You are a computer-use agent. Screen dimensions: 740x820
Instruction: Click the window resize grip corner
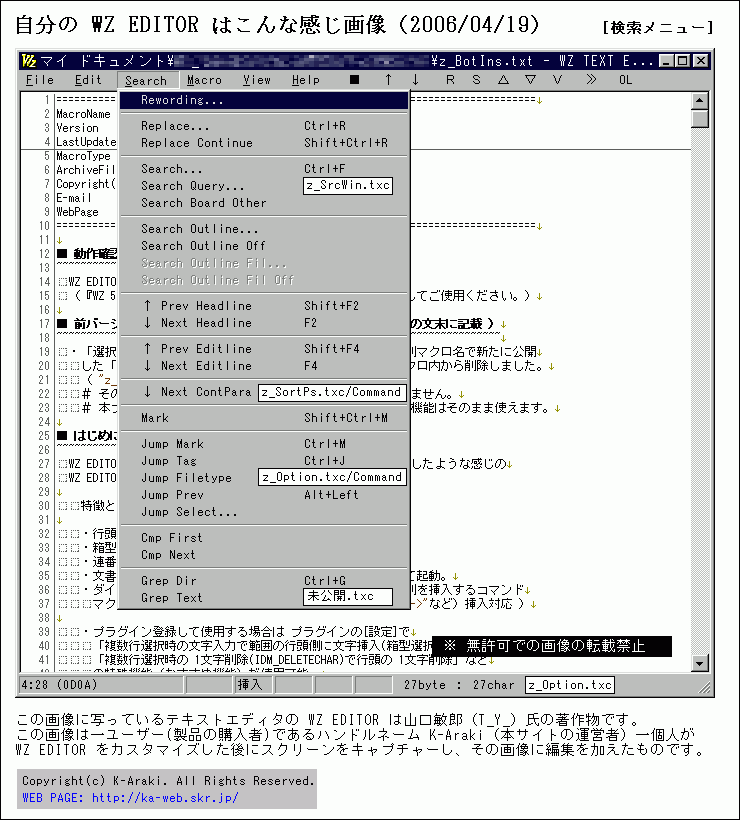(704, 687)
